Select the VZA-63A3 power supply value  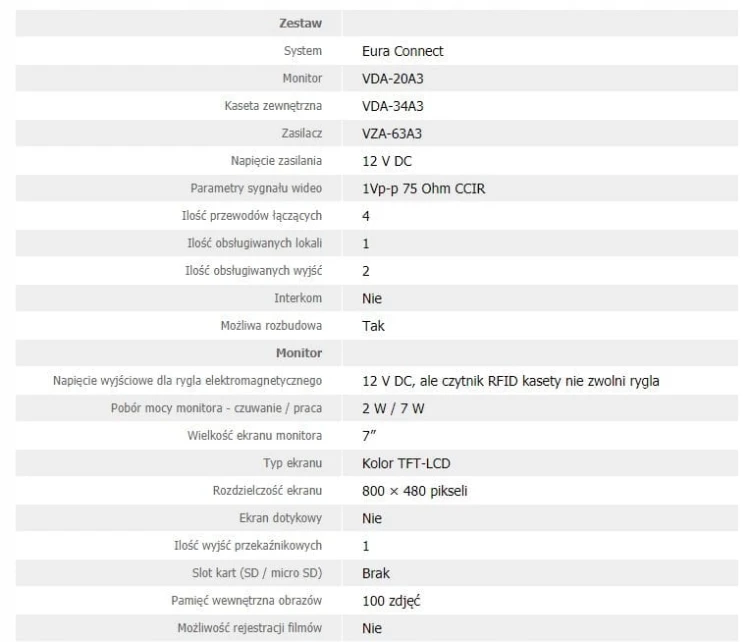392,133
